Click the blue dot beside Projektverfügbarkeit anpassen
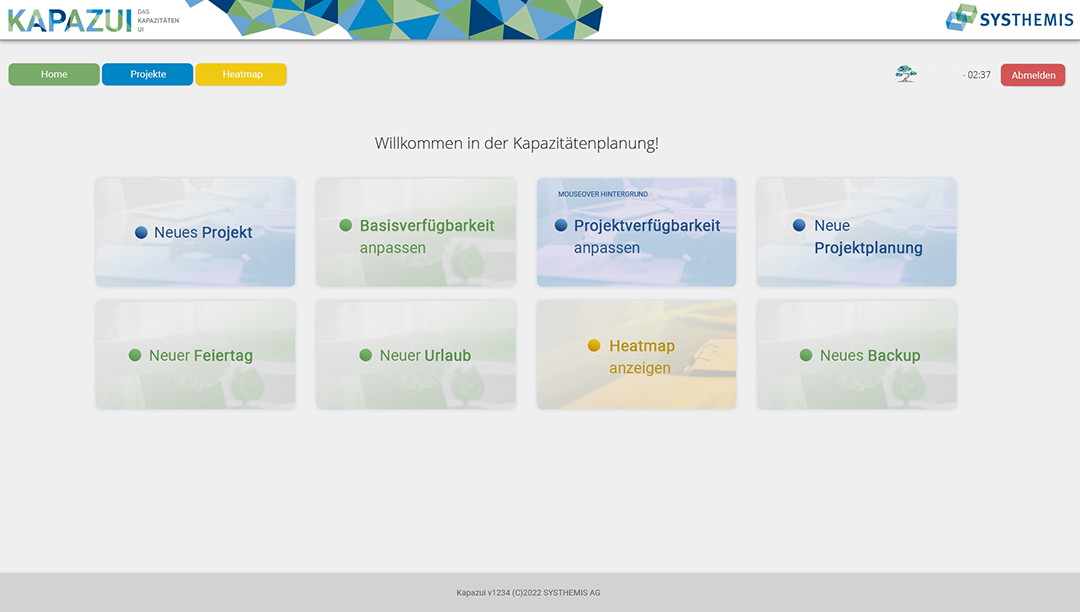 point(561,226)
